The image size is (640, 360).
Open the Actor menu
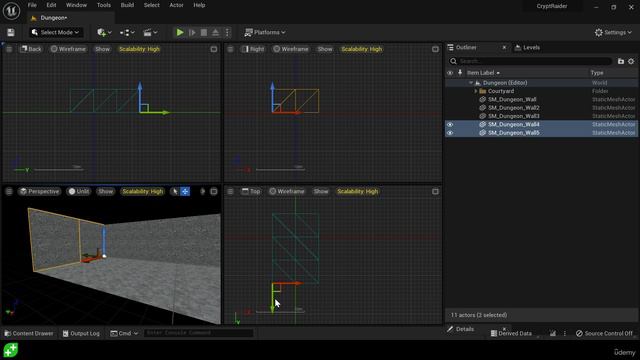[x=176, y=5]
